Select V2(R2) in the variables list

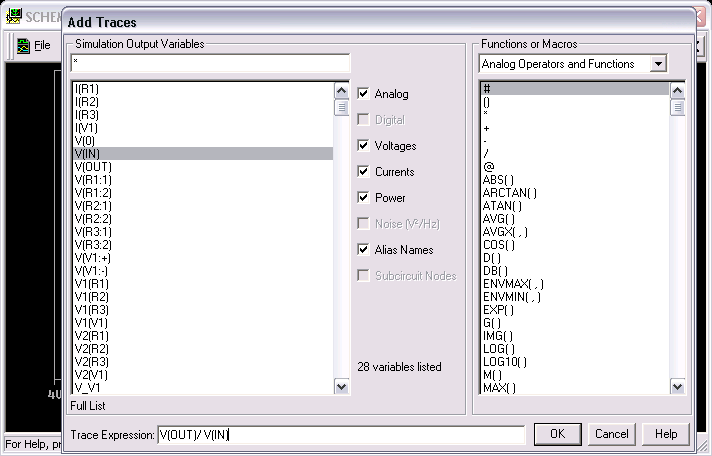(x=203, y=349)
